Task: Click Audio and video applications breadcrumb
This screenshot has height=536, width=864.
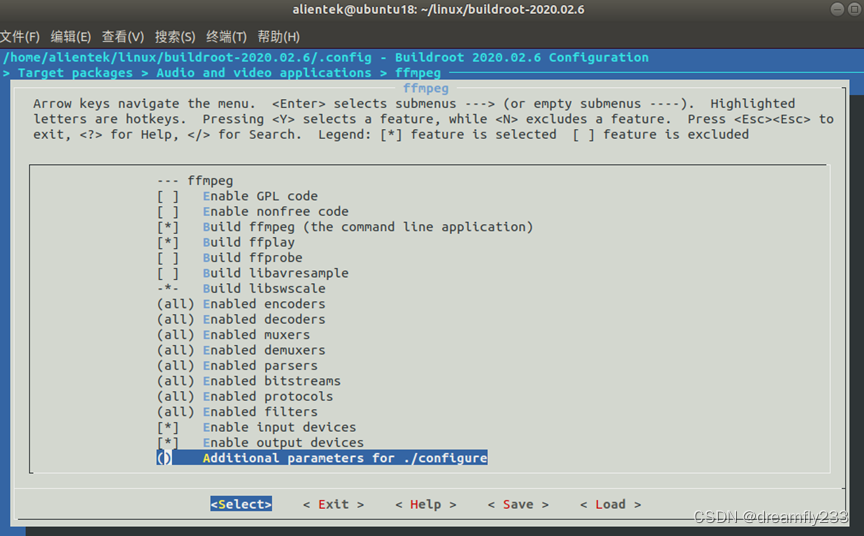Action: tap(264, 73)
